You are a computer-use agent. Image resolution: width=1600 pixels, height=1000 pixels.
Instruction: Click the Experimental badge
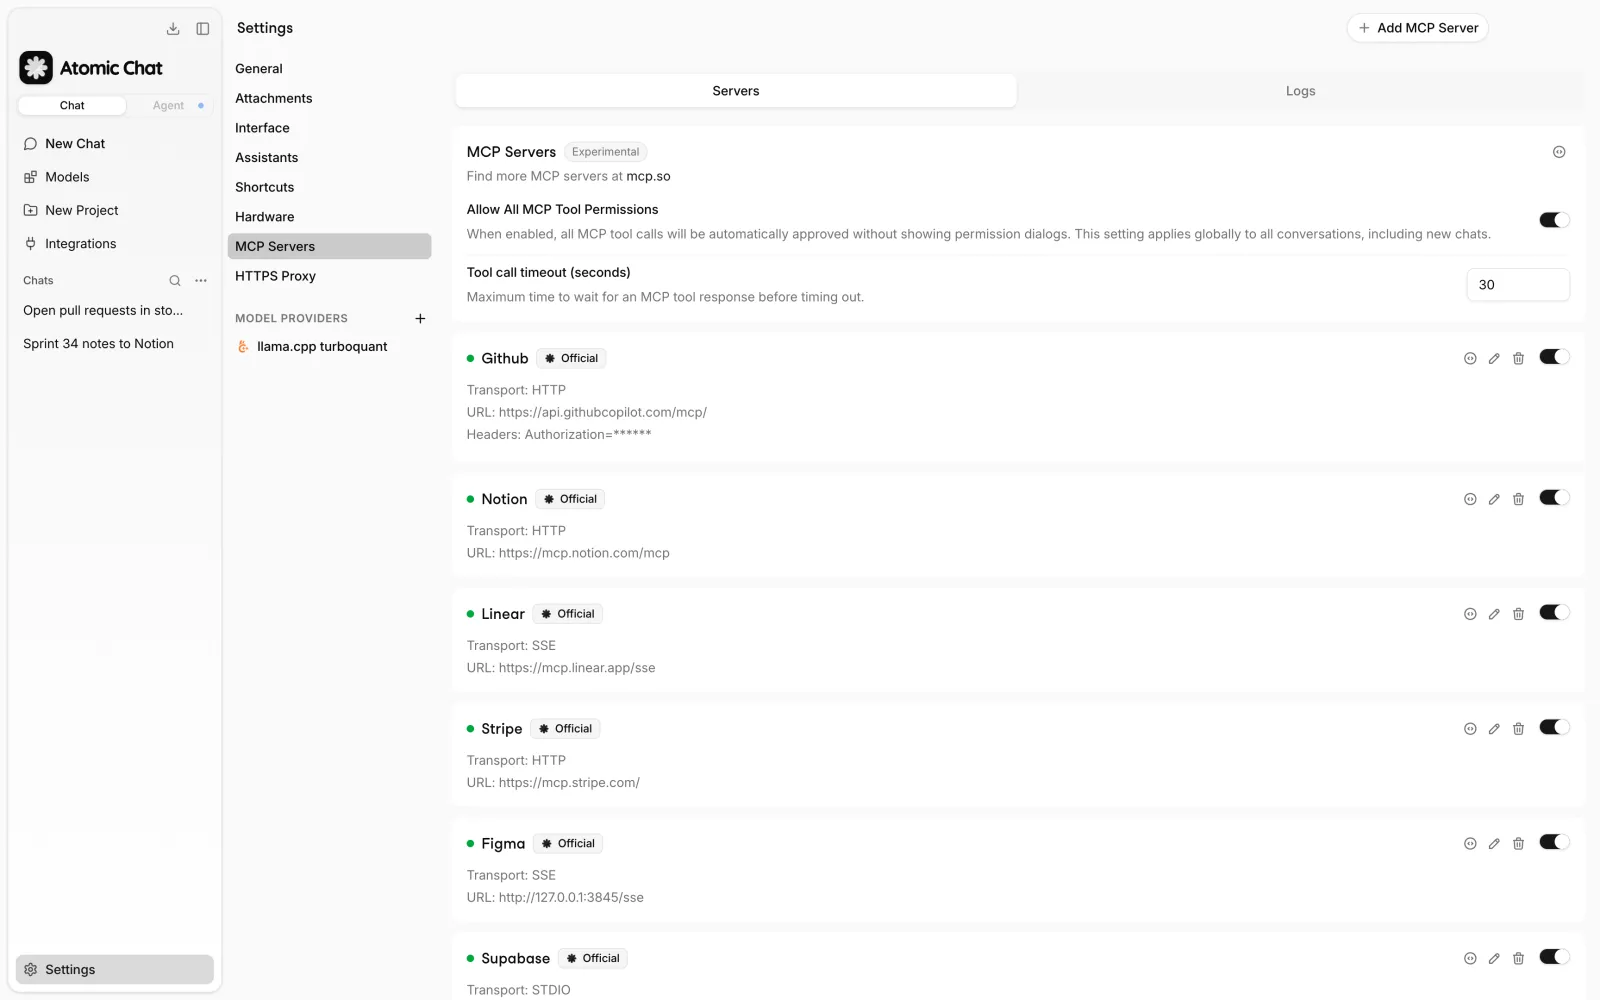click(605, 152)
